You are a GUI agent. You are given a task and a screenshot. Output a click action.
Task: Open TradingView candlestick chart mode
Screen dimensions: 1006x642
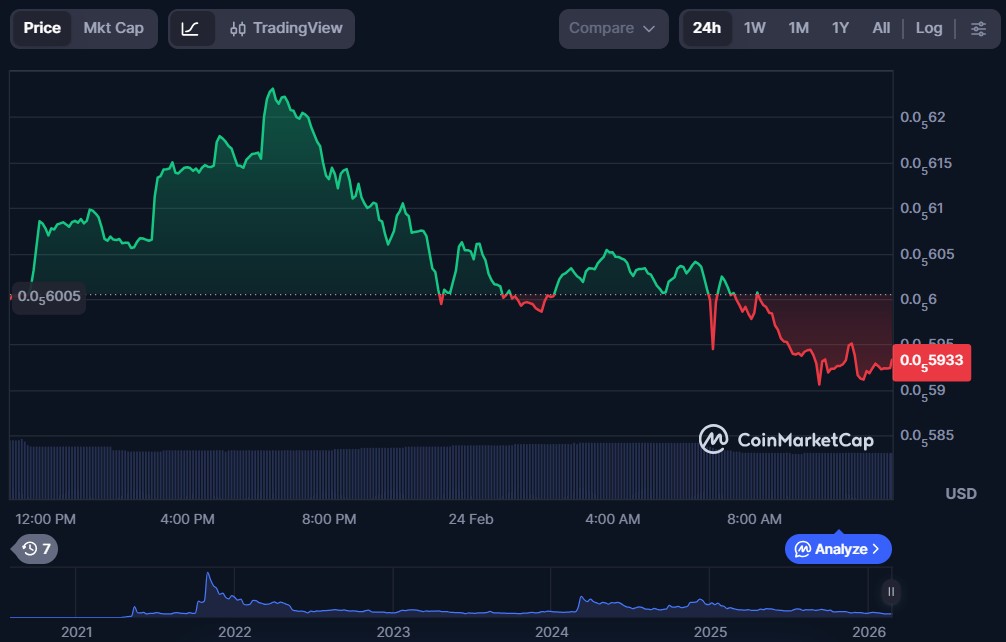tap(286, 29)
